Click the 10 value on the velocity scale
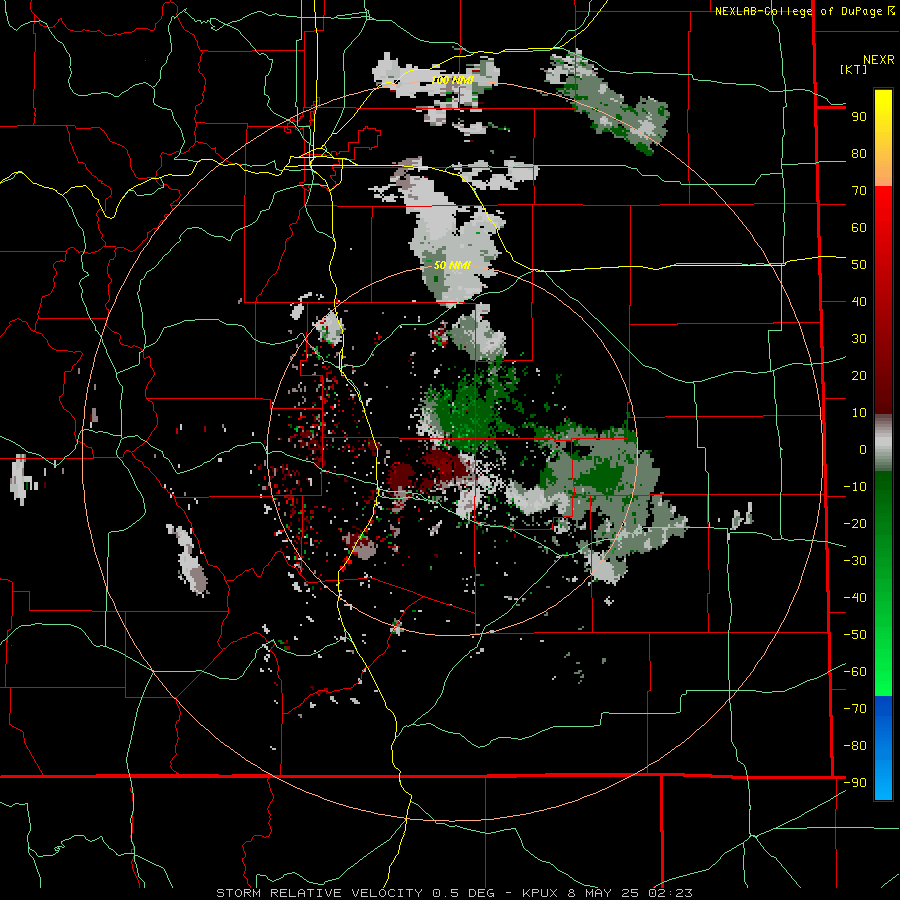 point(859,413)
